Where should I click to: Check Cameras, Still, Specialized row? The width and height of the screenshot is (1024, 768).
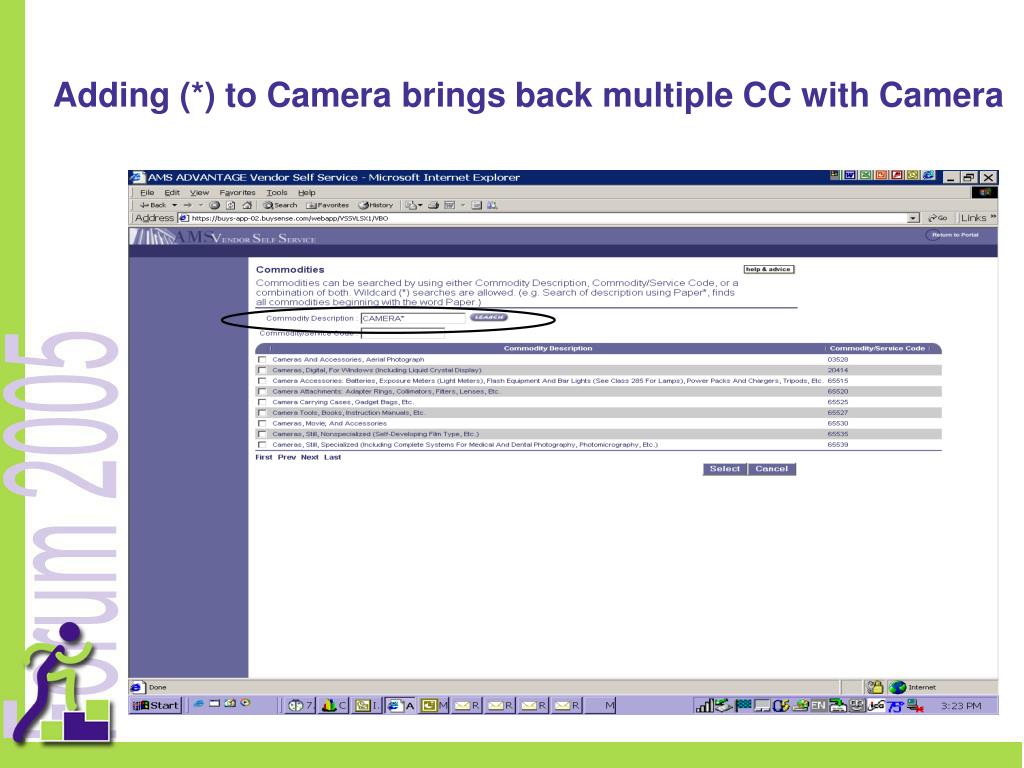pos(262,445)
